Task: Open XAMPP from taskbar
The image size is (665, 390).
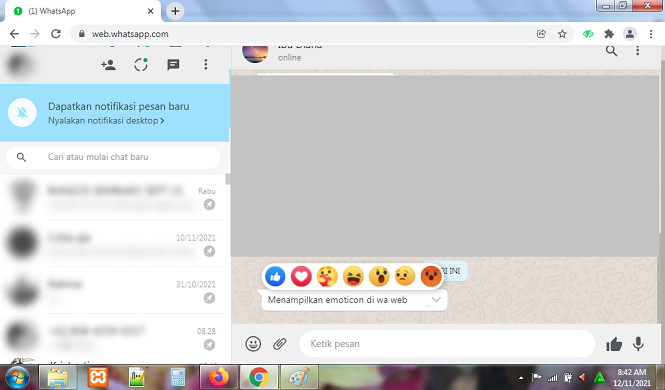Action: point(98,377)
